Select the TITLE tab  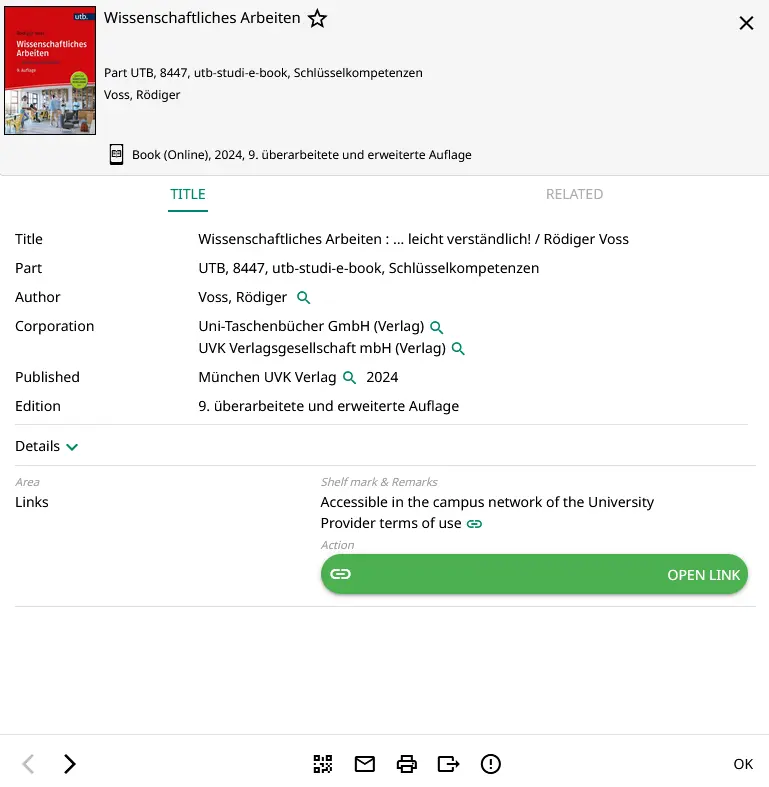[x=188, y=194]
